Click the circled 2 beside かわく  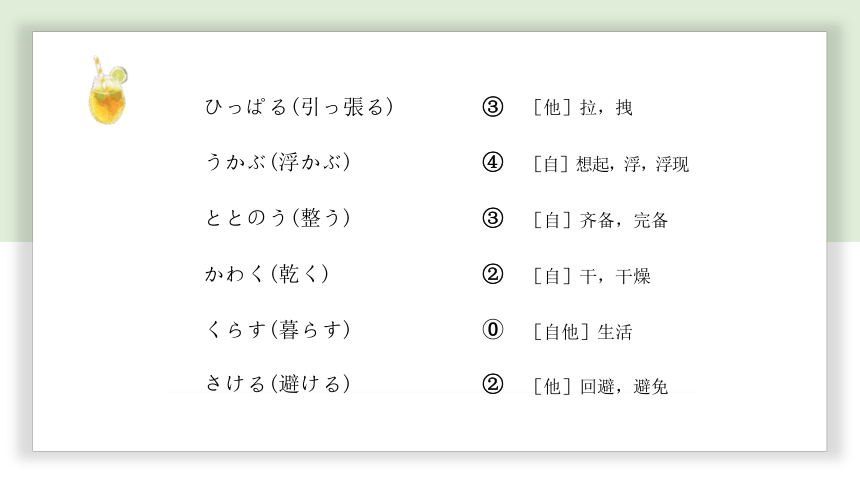coord(493,274)
